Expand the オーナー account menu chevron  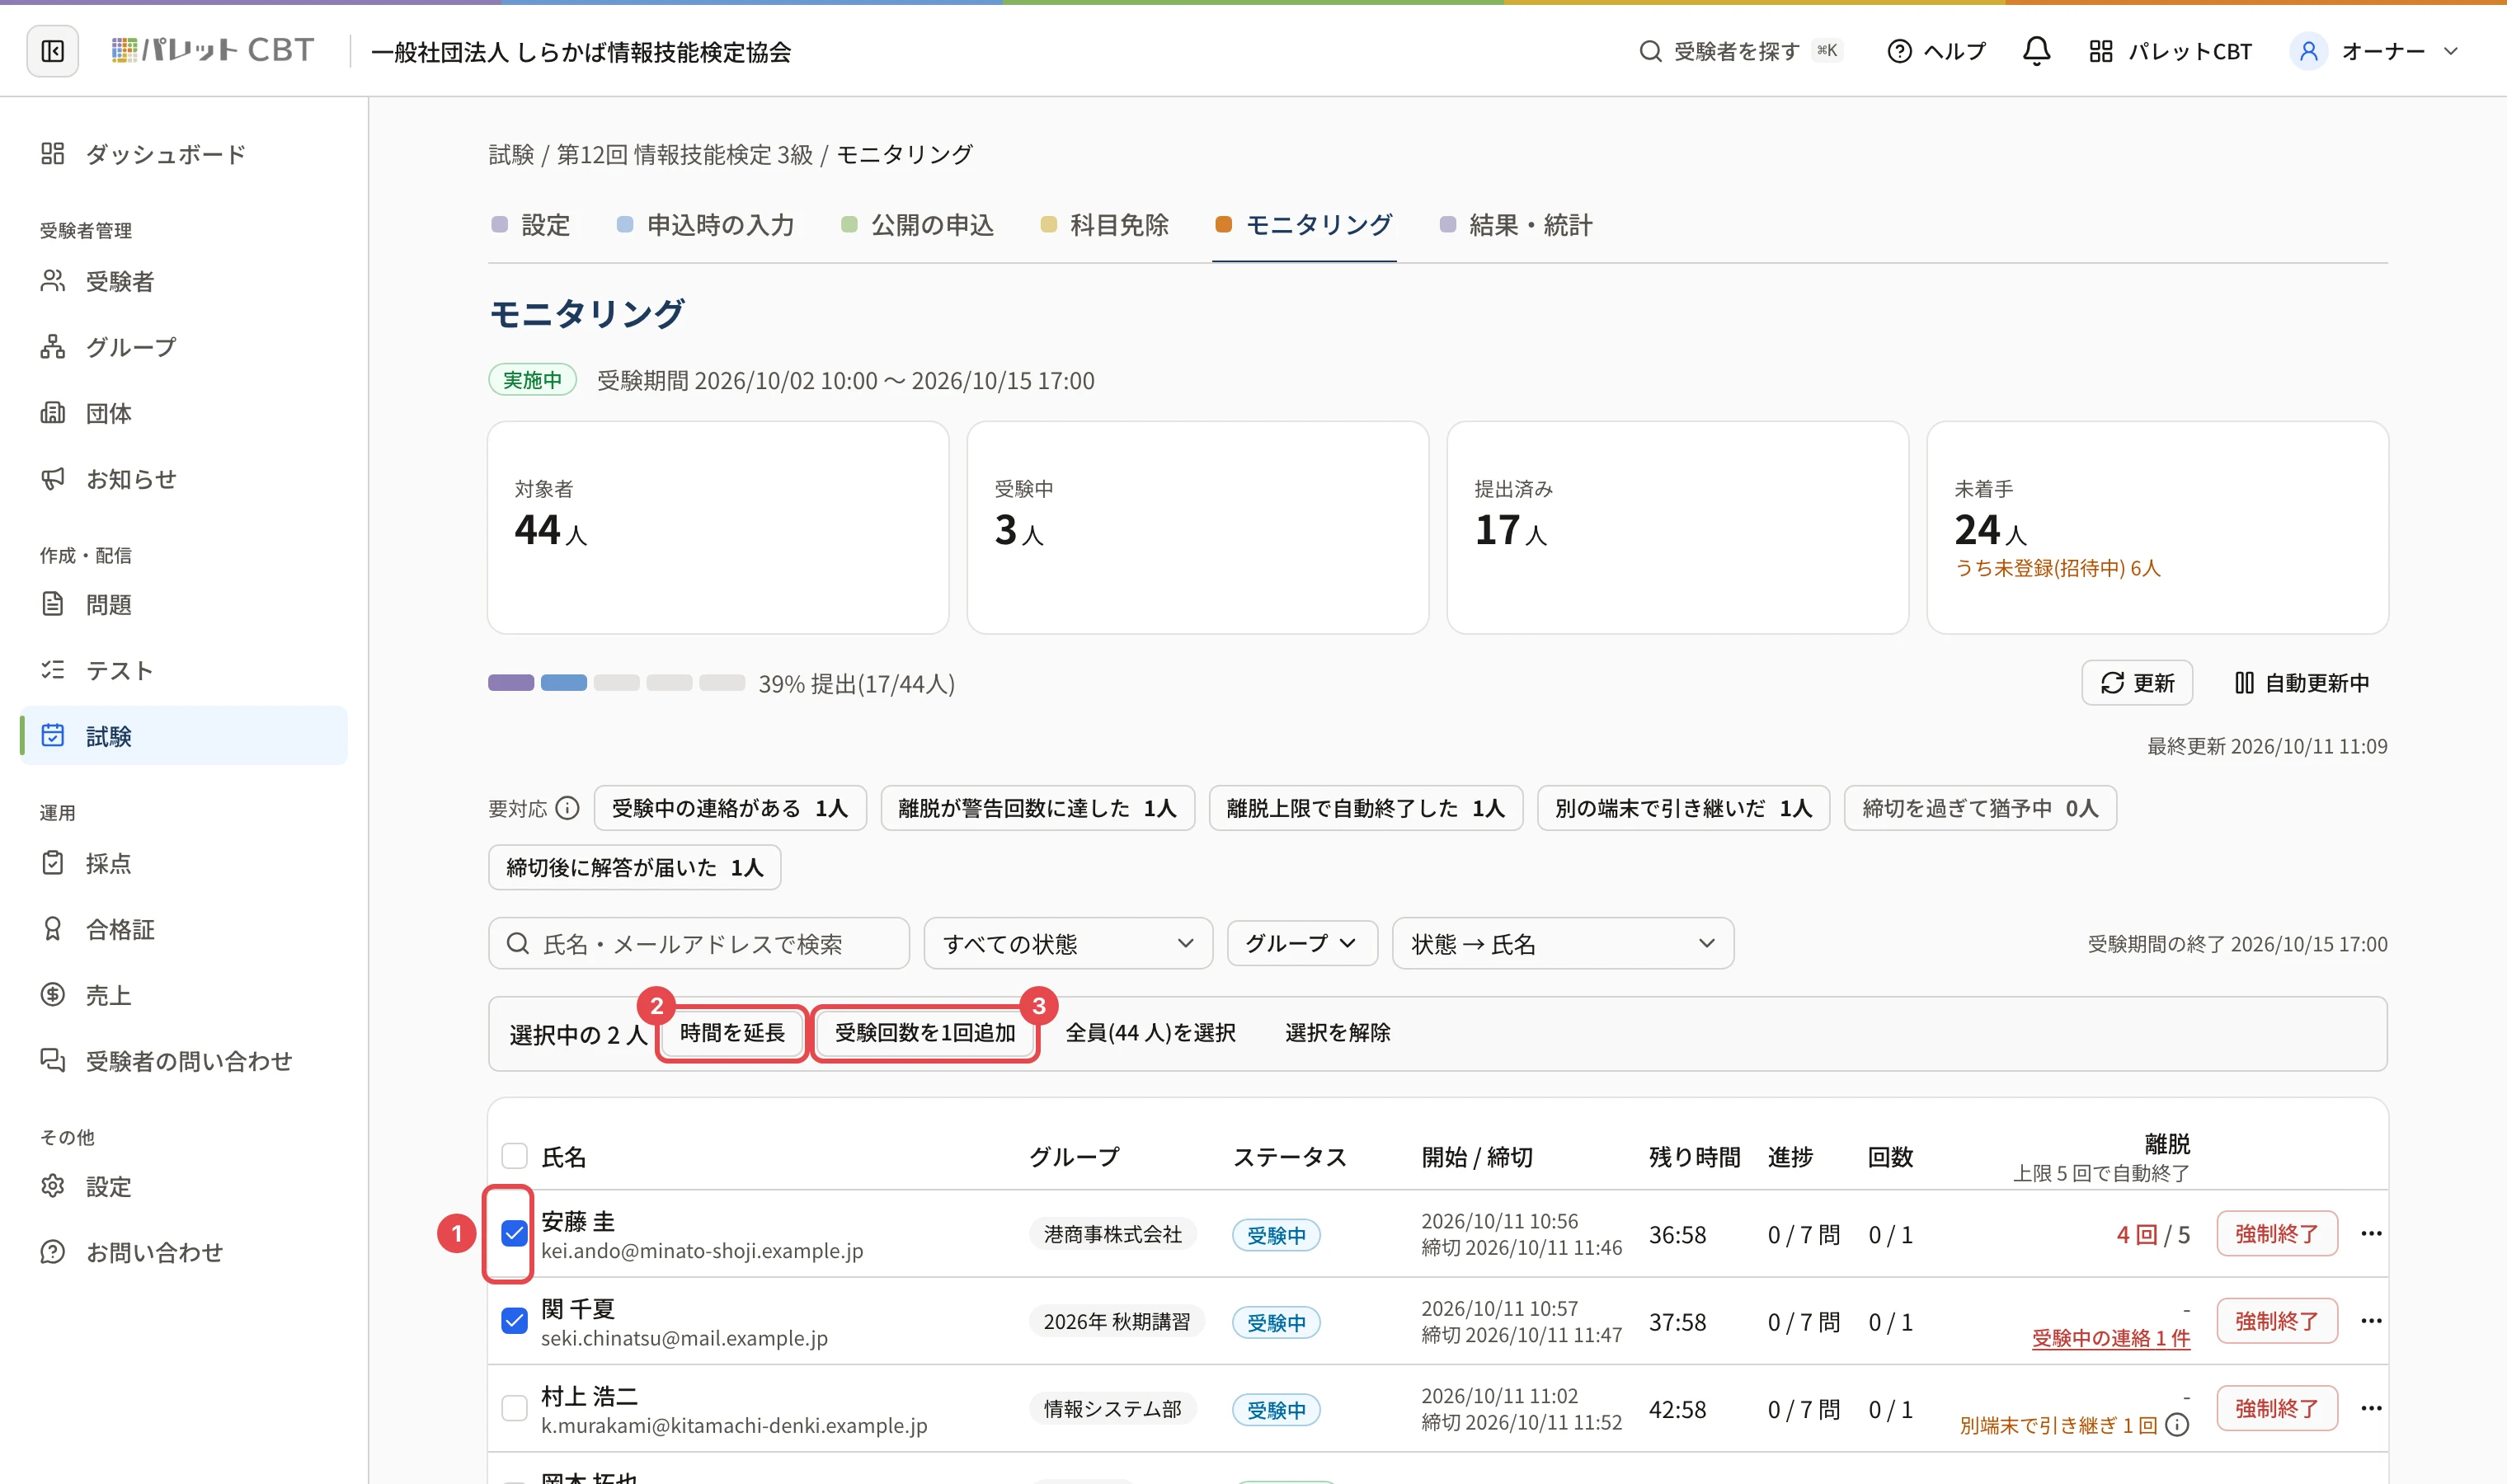click(2451, 51)
